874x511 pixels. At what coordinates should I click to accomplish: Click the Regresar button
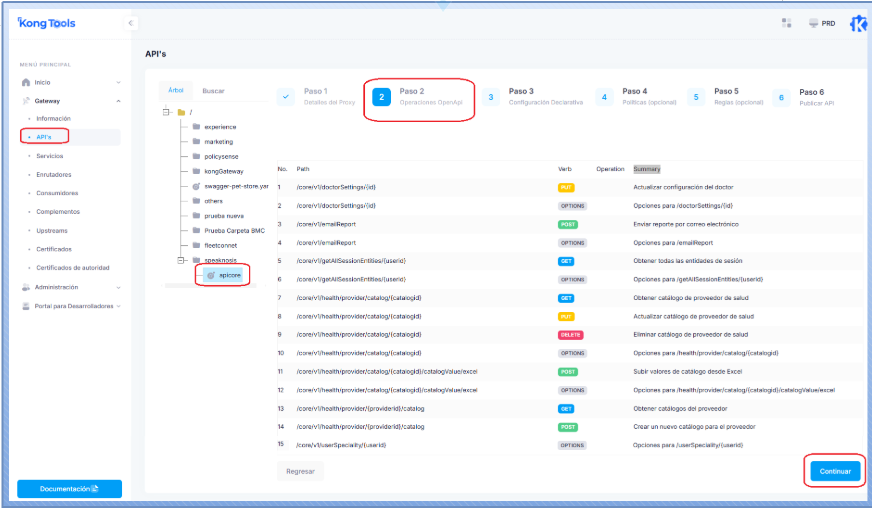[300, 470]
